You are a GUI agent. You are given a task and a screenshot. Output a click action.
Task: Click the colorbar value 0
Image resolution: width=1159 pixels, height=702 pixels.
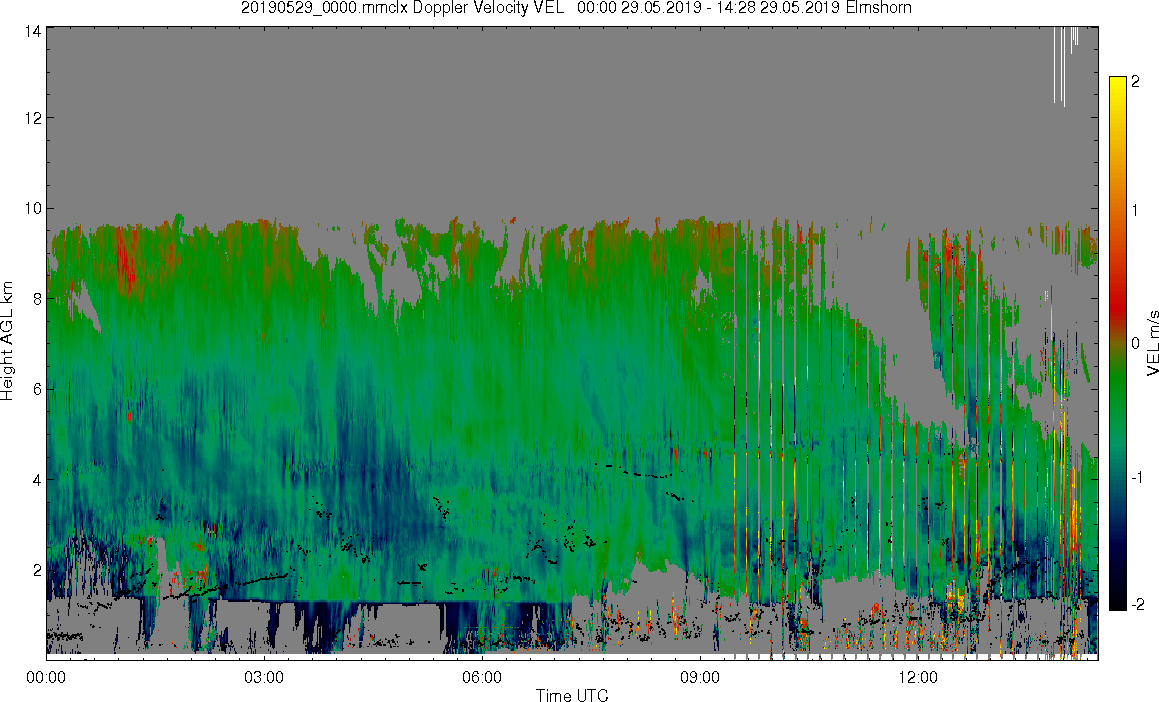point(1135,344)
